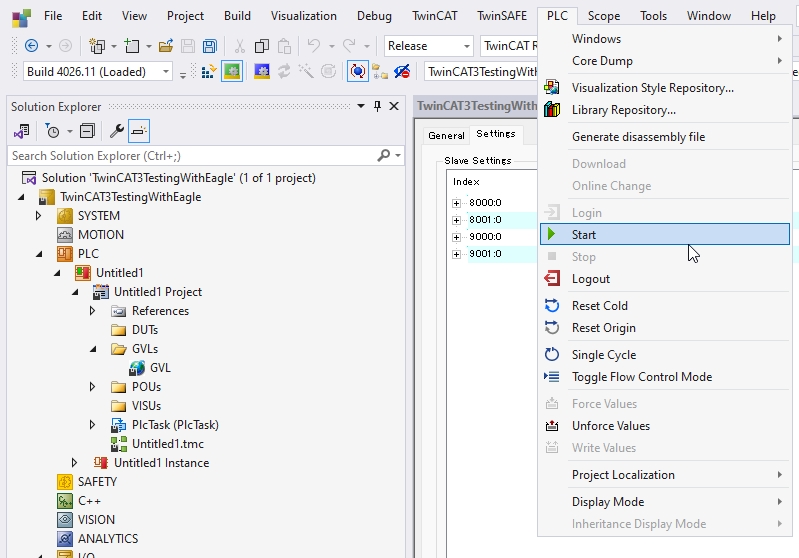Open the Project Localization submenu

664,474
